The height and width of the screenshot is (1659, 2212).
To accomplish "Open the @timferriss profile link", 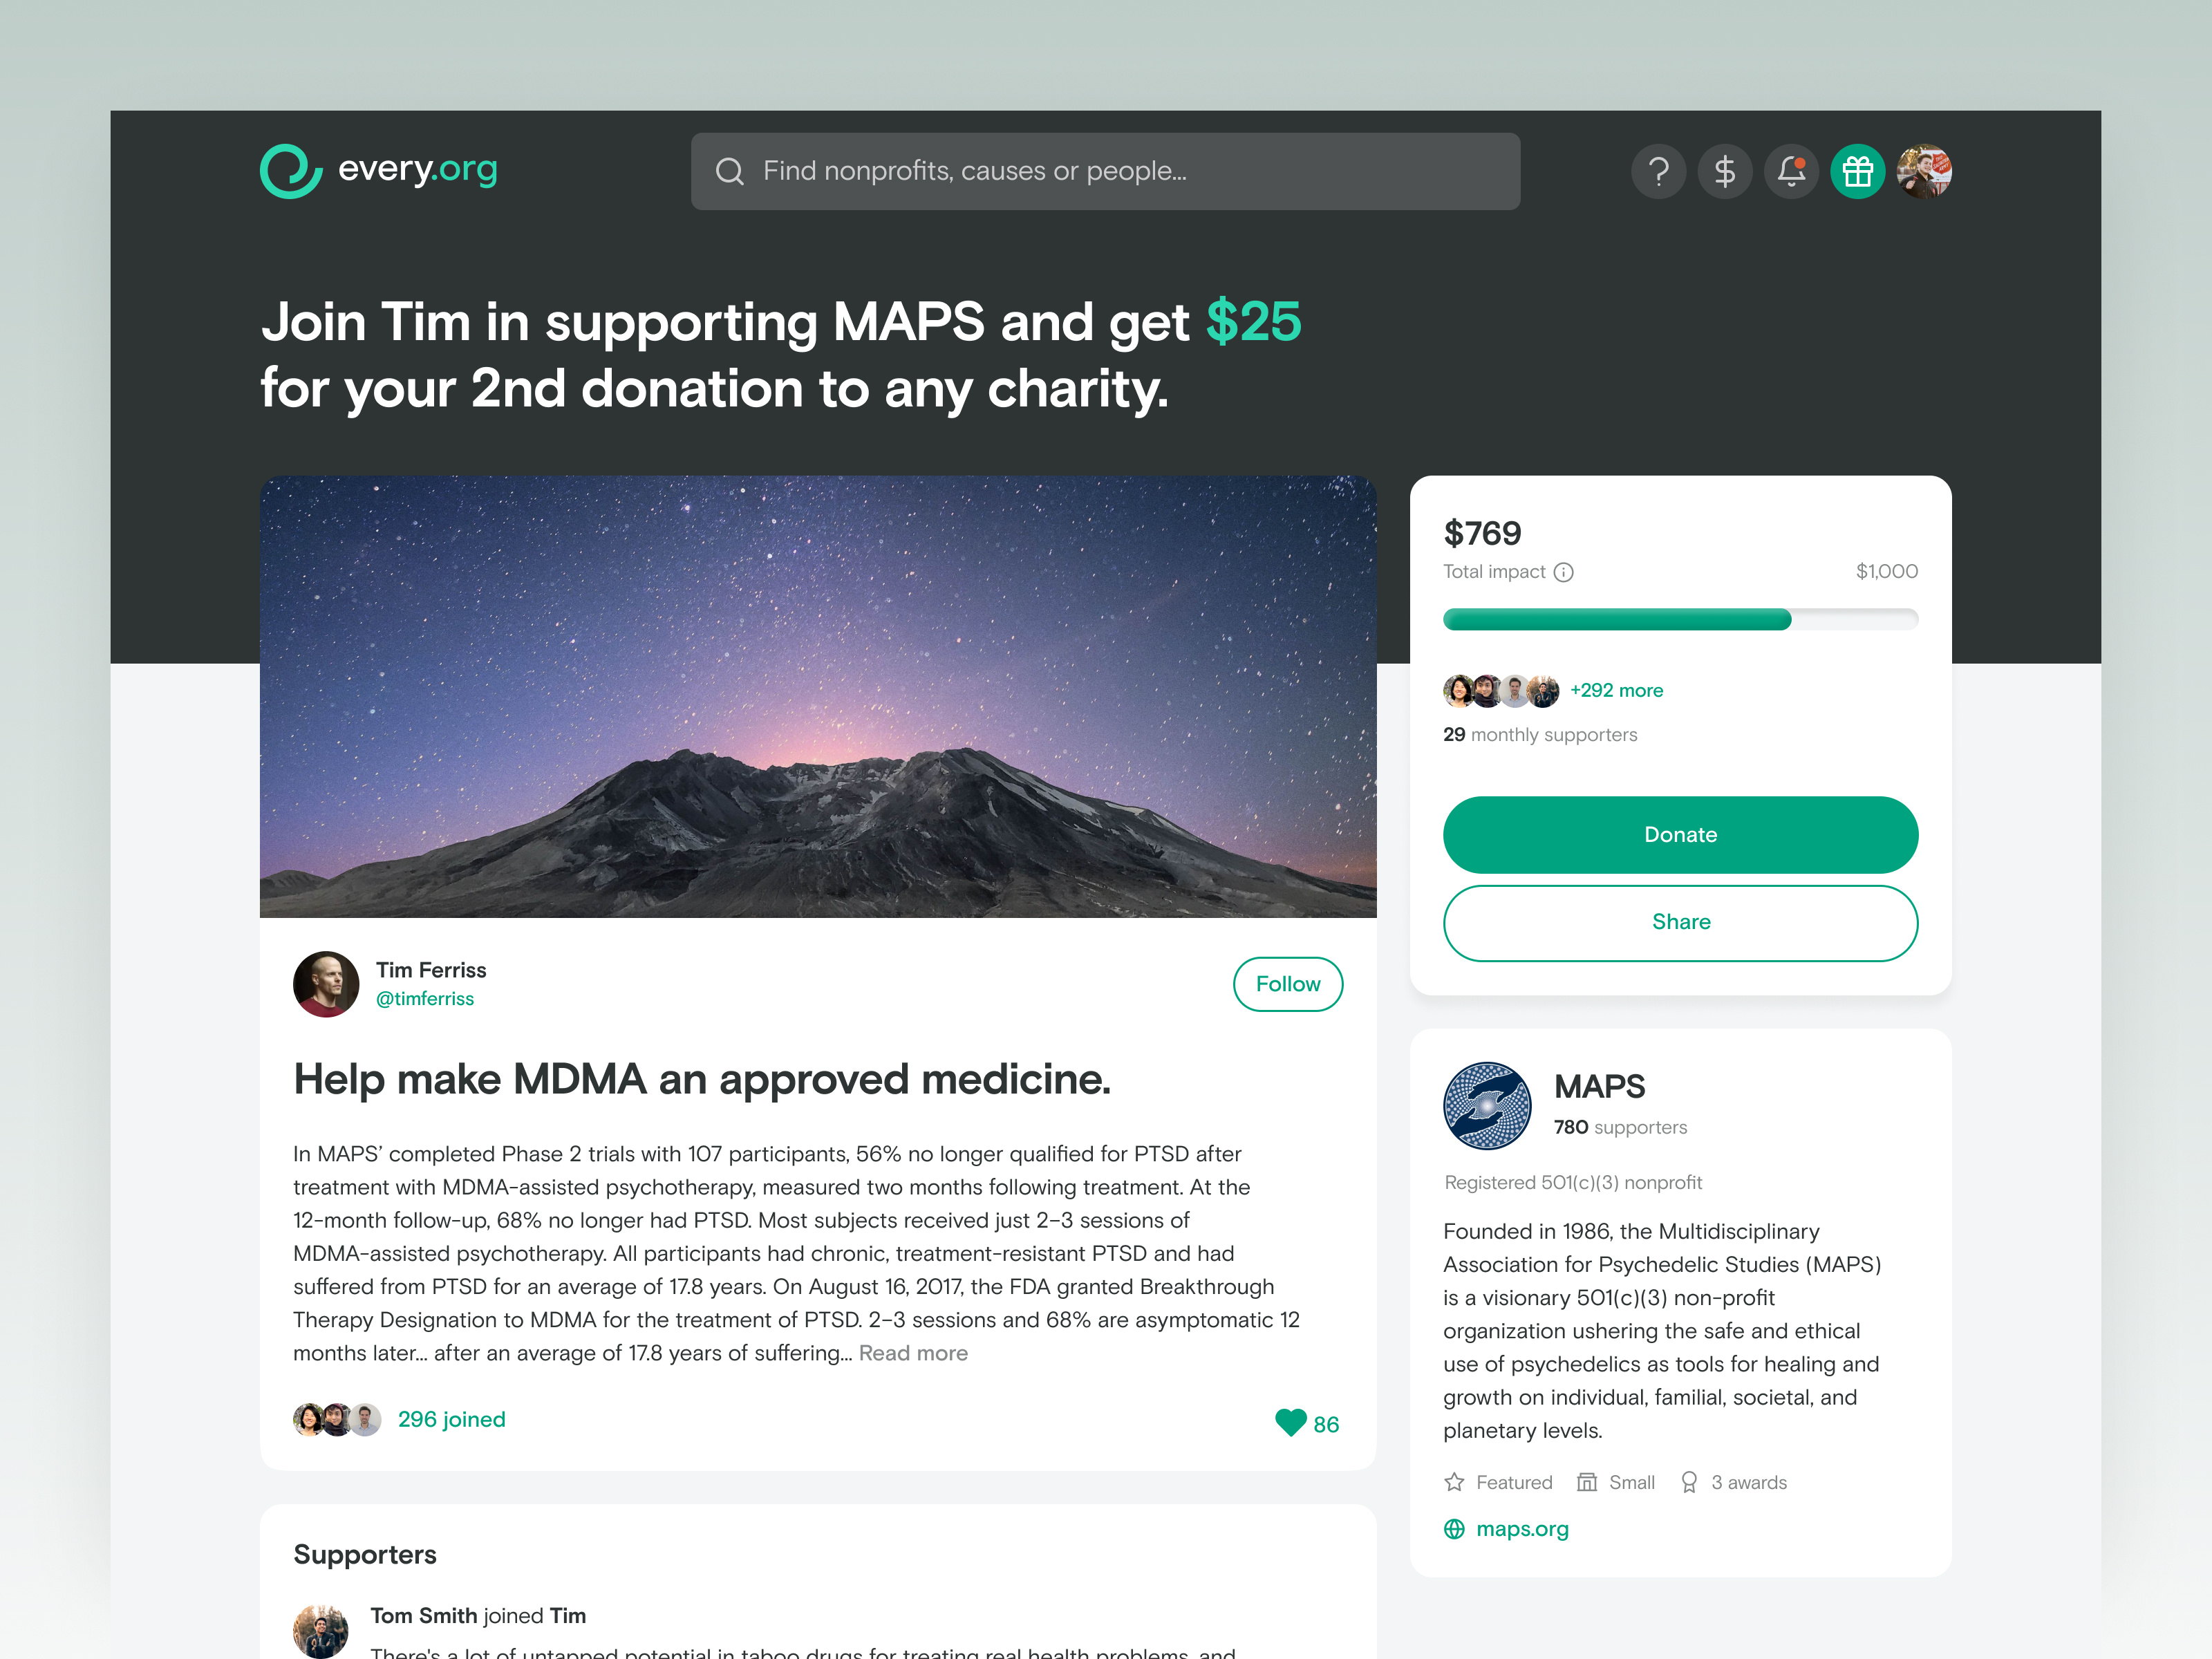I will (x=425, y=999).
